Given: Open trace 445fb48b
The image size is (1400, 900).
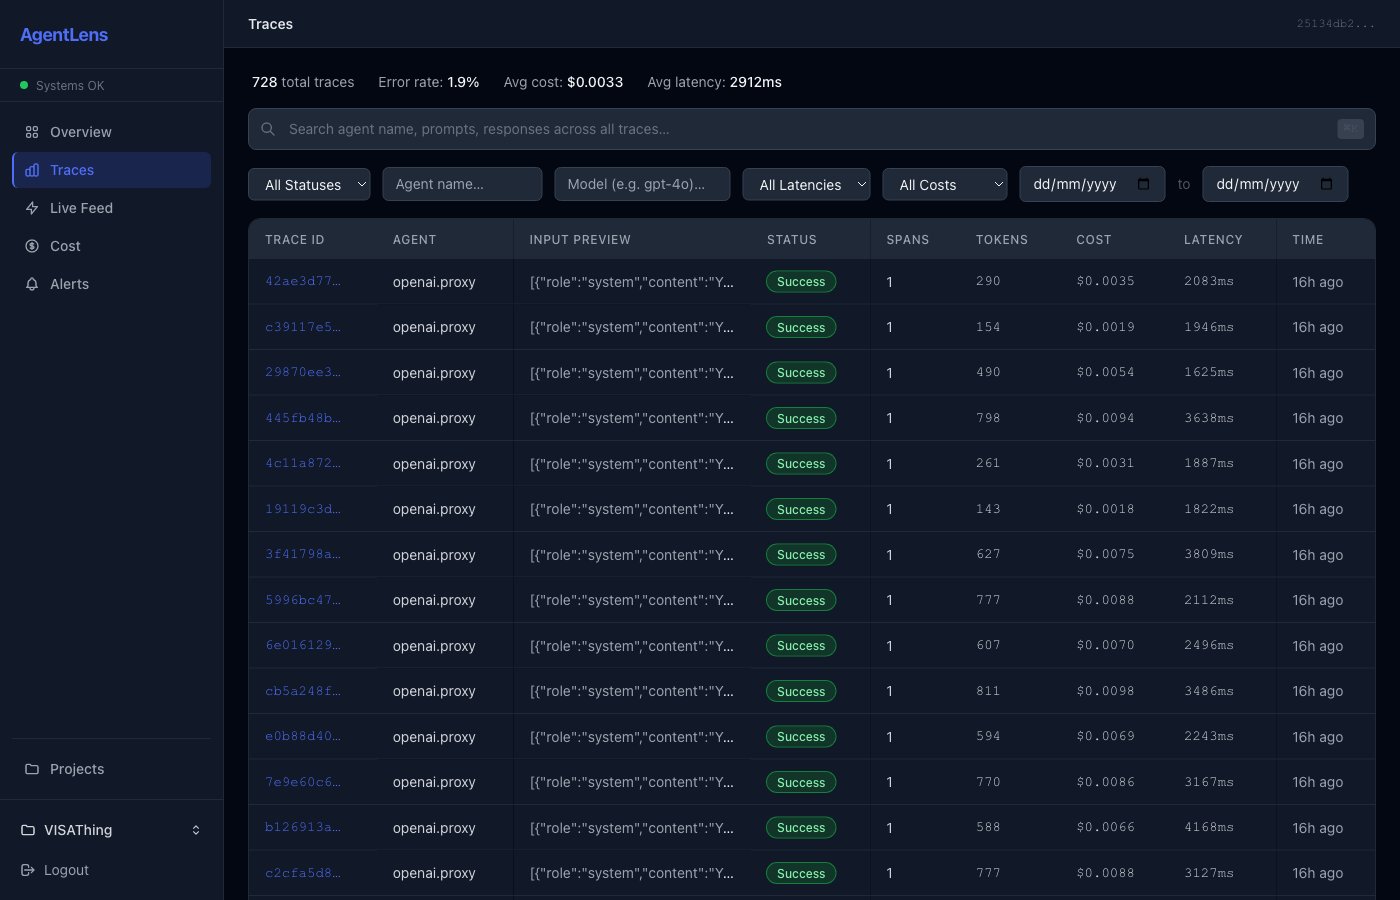Looking at the screenshot, I should [302, 418].
